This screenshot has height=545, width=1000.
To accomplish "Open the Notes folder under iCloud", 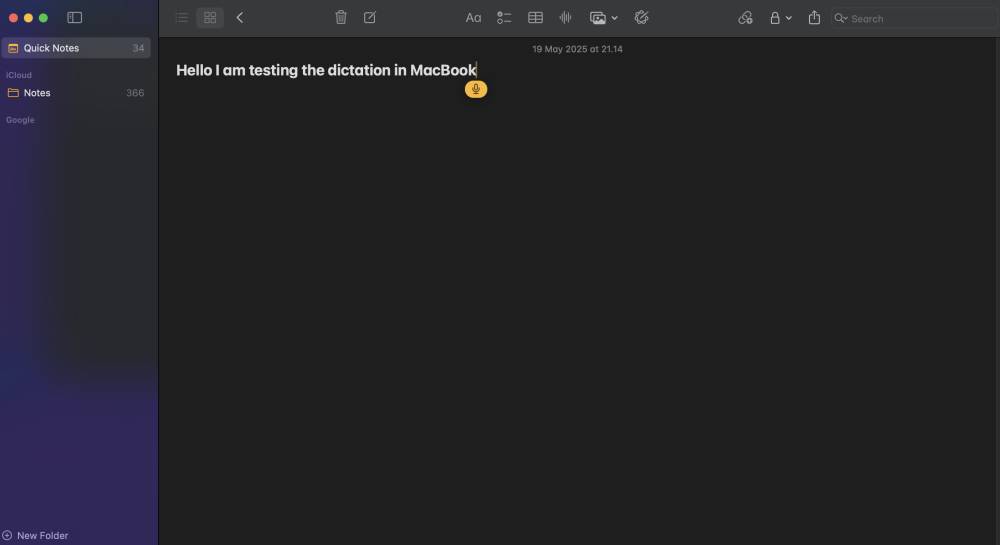I will 76,92.
